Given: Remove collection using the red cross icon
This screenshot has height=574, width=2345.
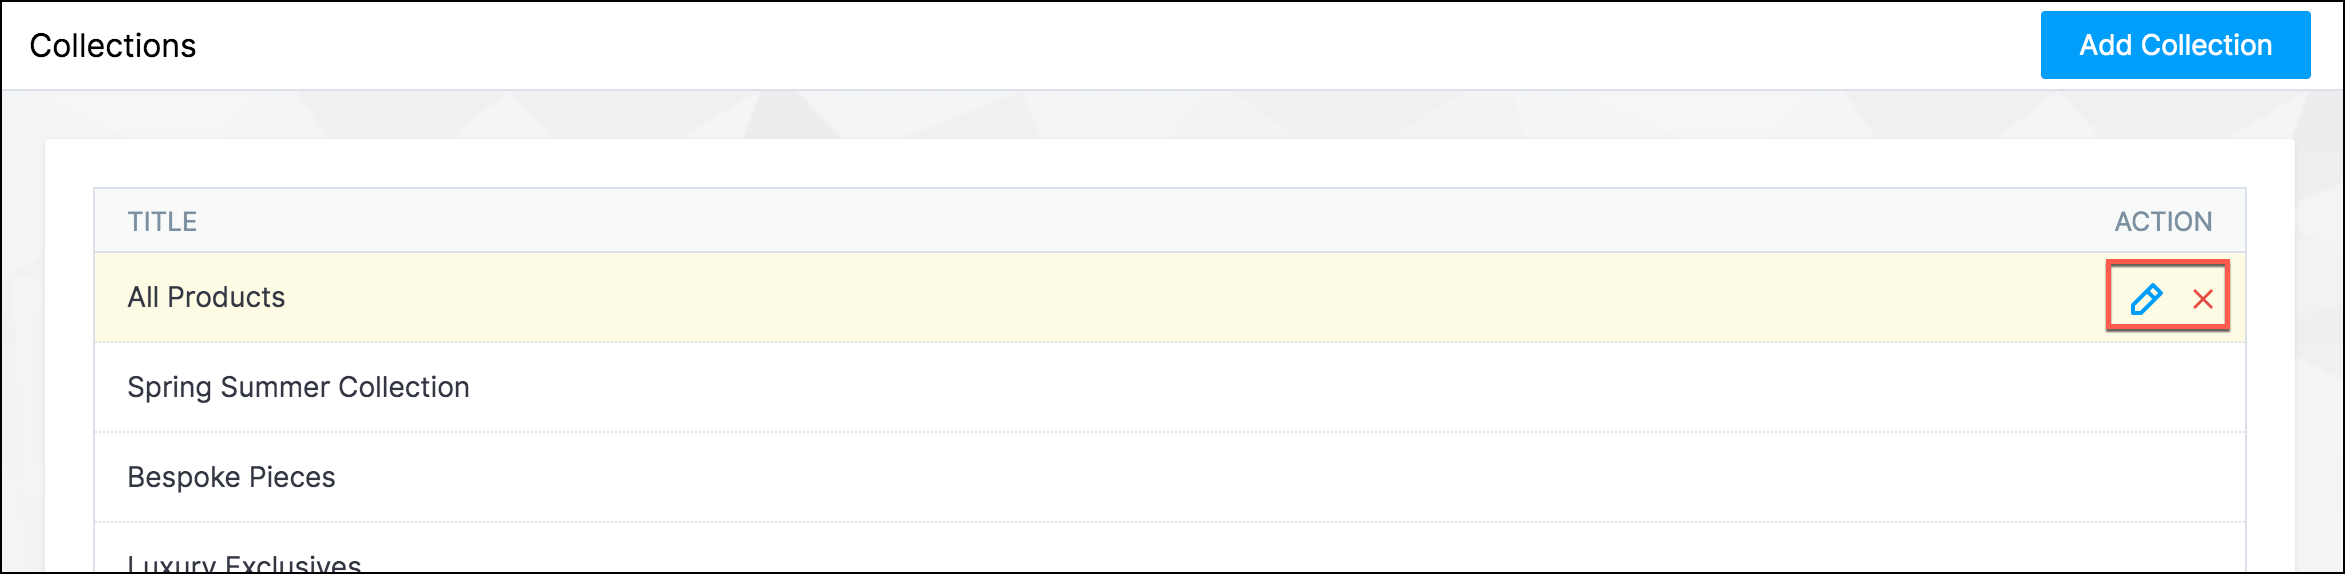Looking at the screenshot, I should [2203, 299].
